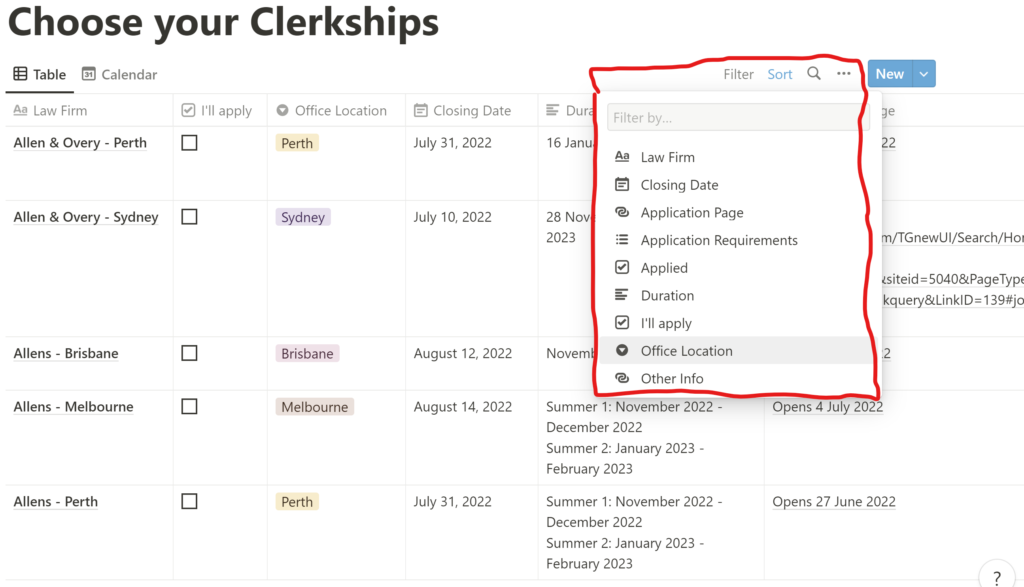Viewport: 1024px width, 587px height.
Task: Click the Application Requirements list icon
Action: tap(622, 240)
